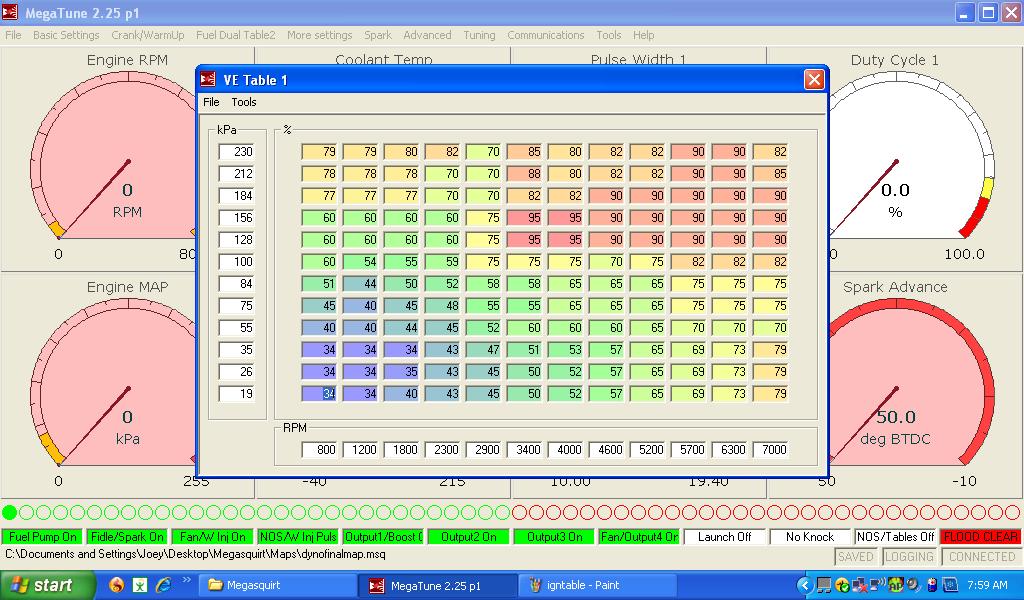The width and height of the screenshot is (1024, 600).
Task: Expand hidden quick launch icons chevron
Action: click(187, 580)
